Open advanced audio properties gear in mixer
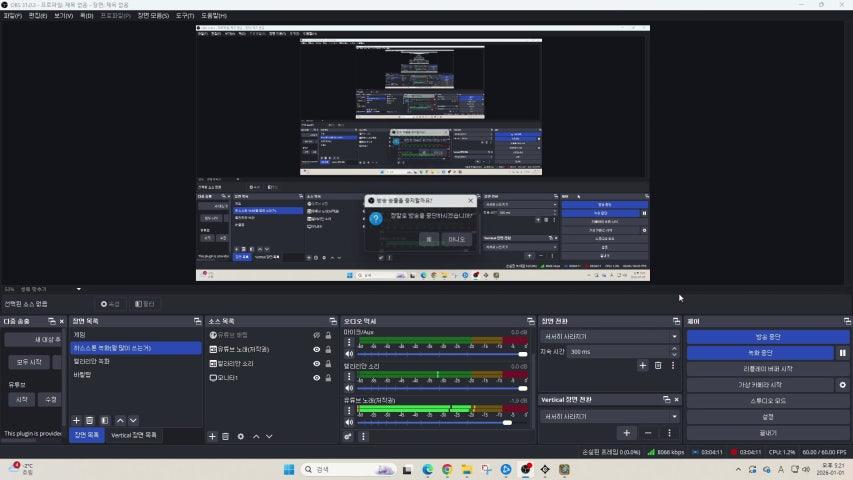This screenshot has height=480, width=853. coord(349,436)
